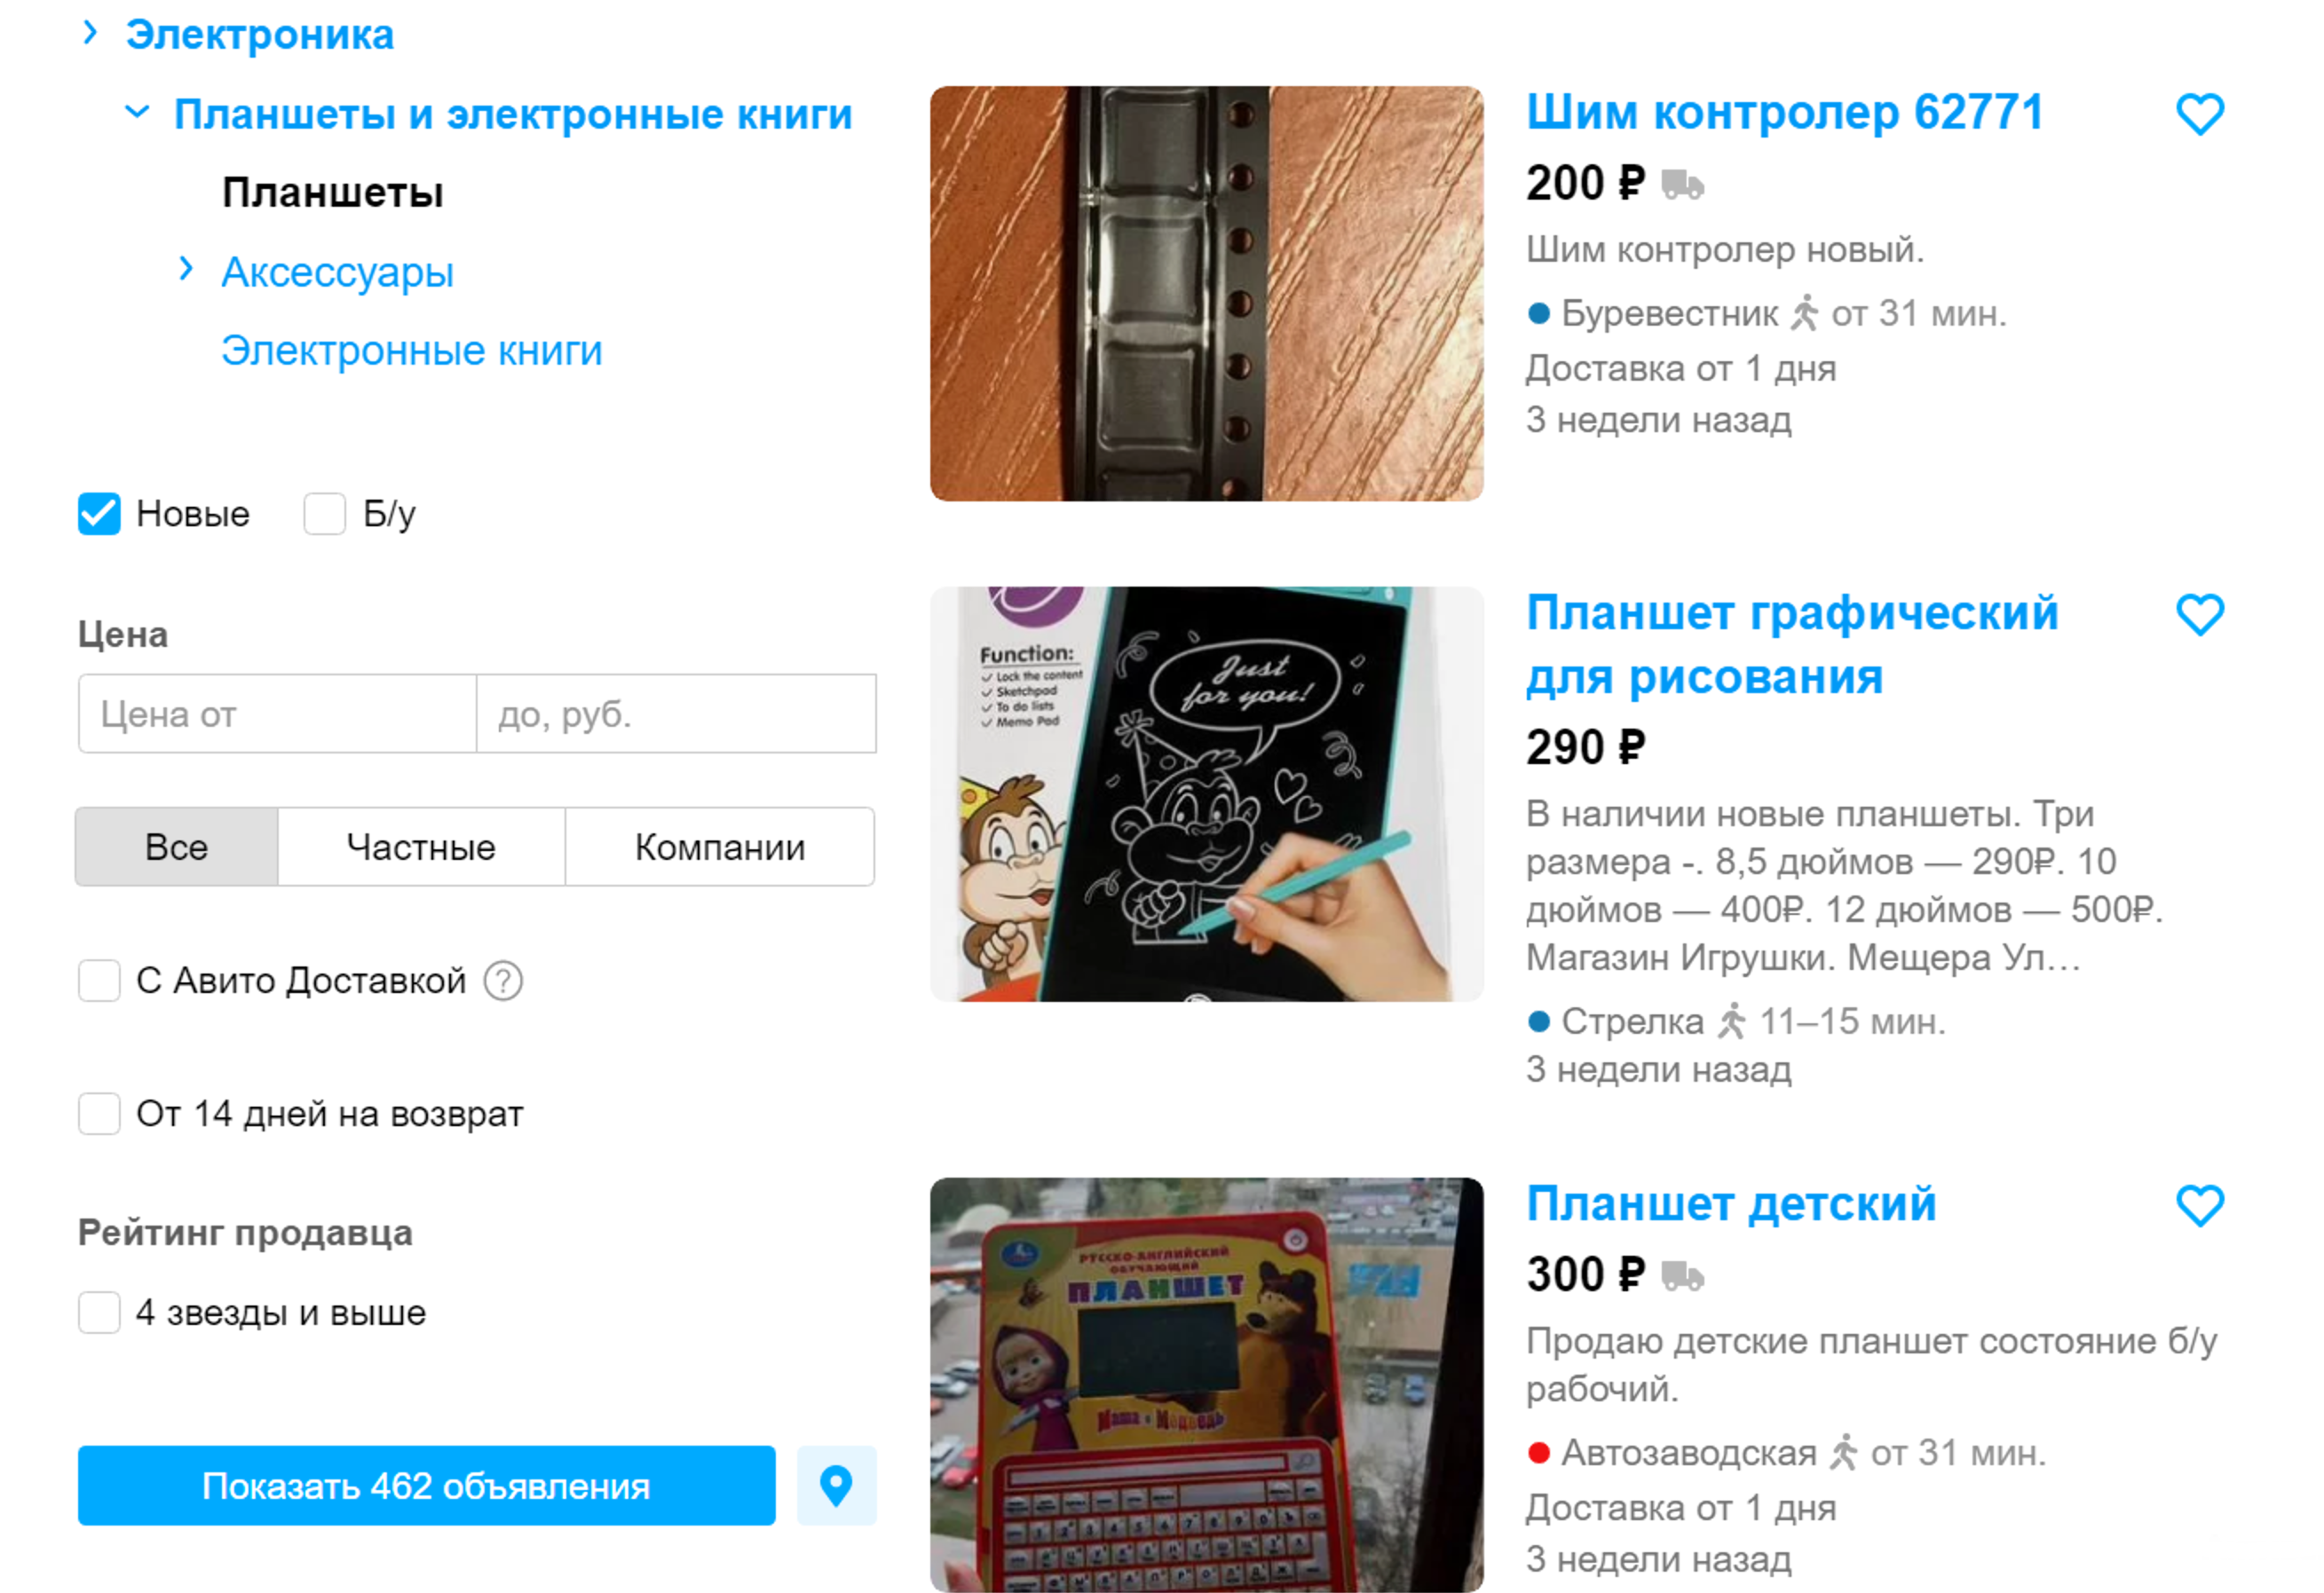Viewport: 2324px width, 1593px height.
Task: Favorite the Планшет графический listing heart
Action: coord(2199,614)
